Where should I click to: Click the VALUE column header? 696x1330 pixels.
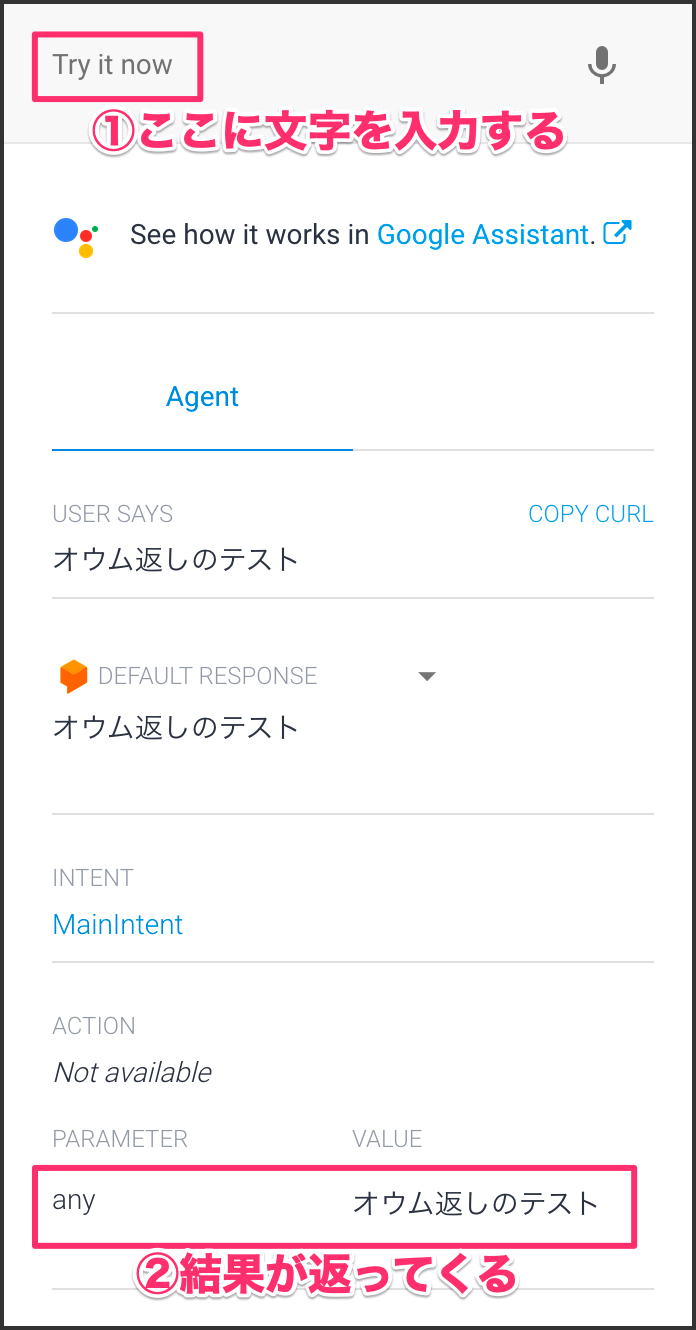(387, 1139)
